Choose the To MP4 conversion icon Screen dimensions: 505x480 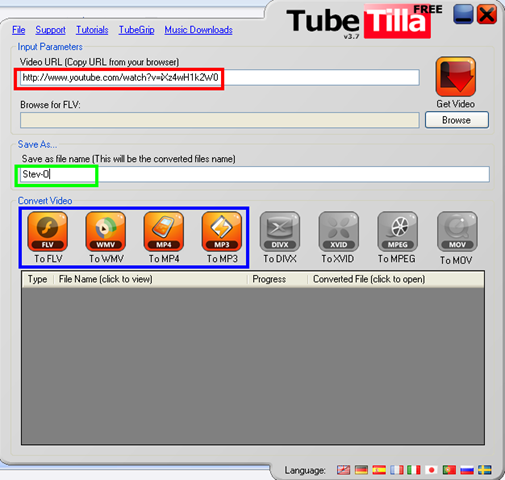[164, 231]
